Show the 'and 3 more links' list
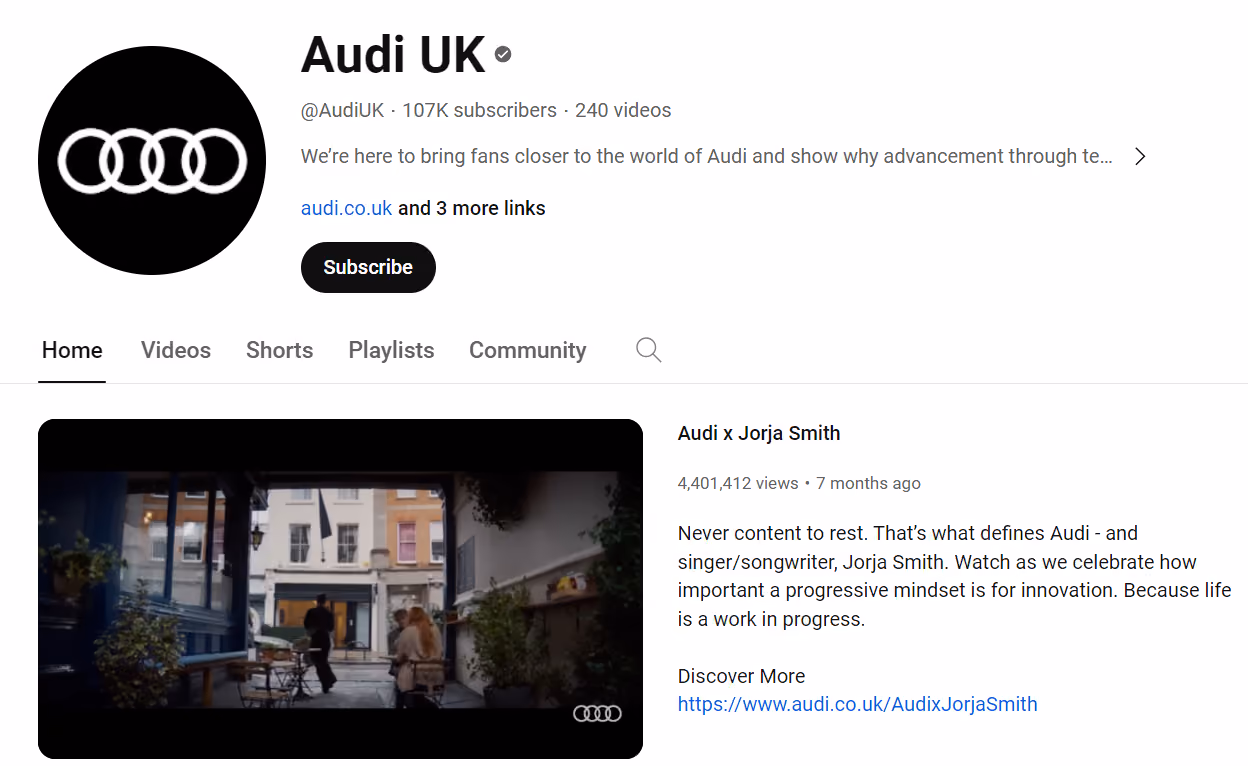Image resolution: width=1248 pixels, height=766 pixels. 472,208
